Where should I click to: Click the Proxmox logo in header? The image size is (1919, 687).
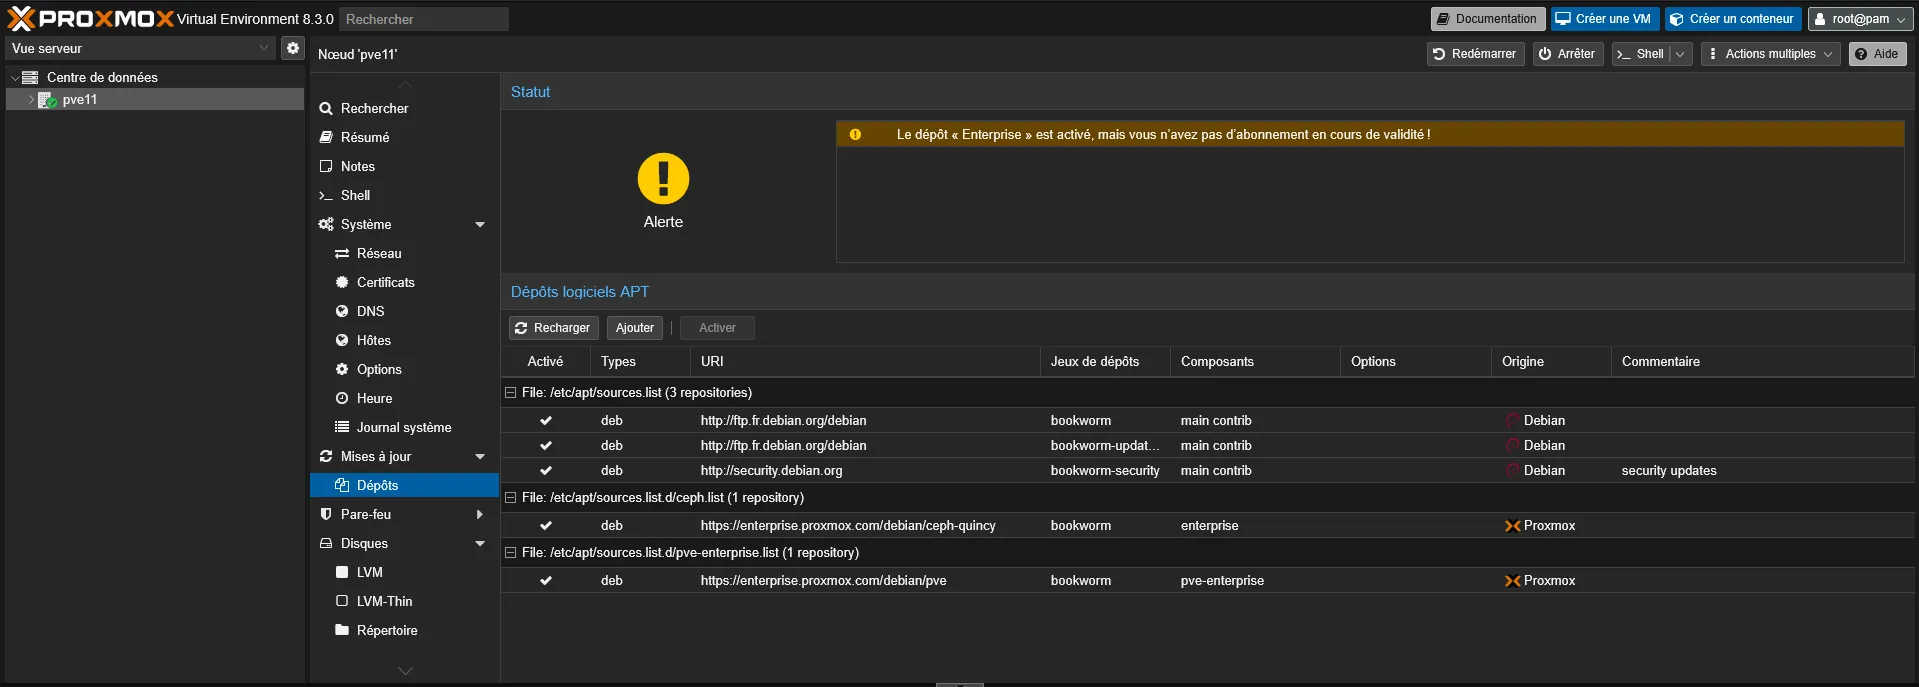(x=90, y=19)
